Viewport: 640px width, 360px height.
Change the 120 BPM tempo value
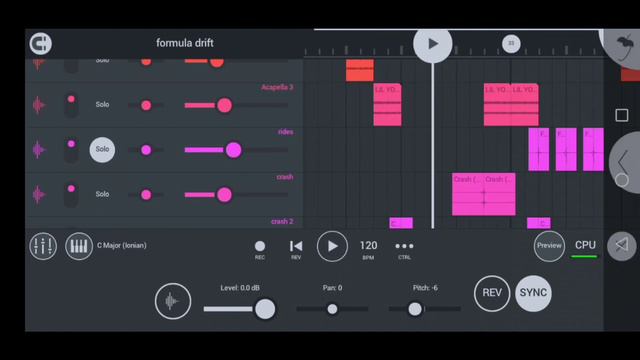coord(368,249)
